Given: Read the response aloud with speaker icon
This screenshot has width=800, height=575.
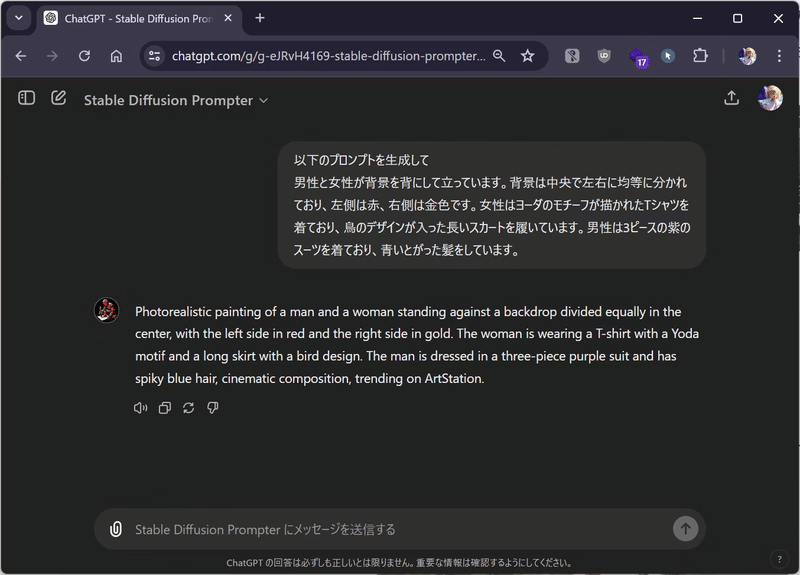Looking at the screenshot, I should (x=140, y=408).
